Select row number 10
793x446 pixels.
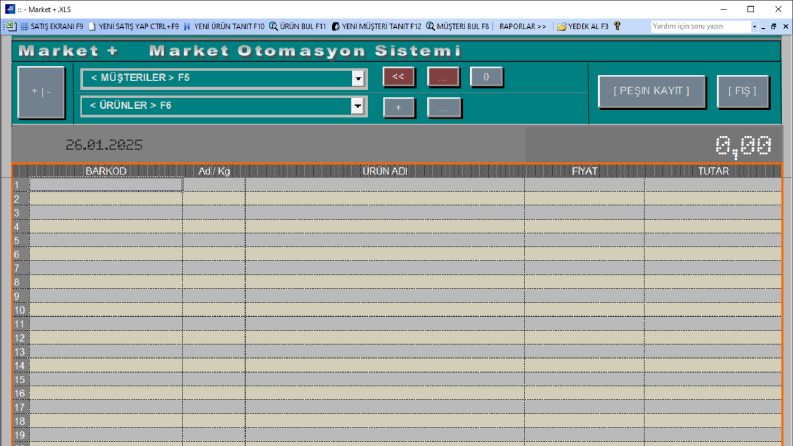(x=20, y=310)
